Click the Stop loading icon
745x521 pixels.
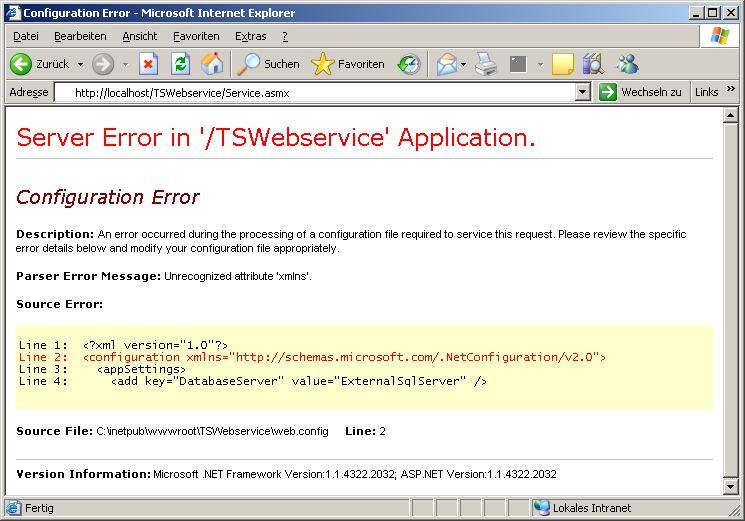point(148,64)
